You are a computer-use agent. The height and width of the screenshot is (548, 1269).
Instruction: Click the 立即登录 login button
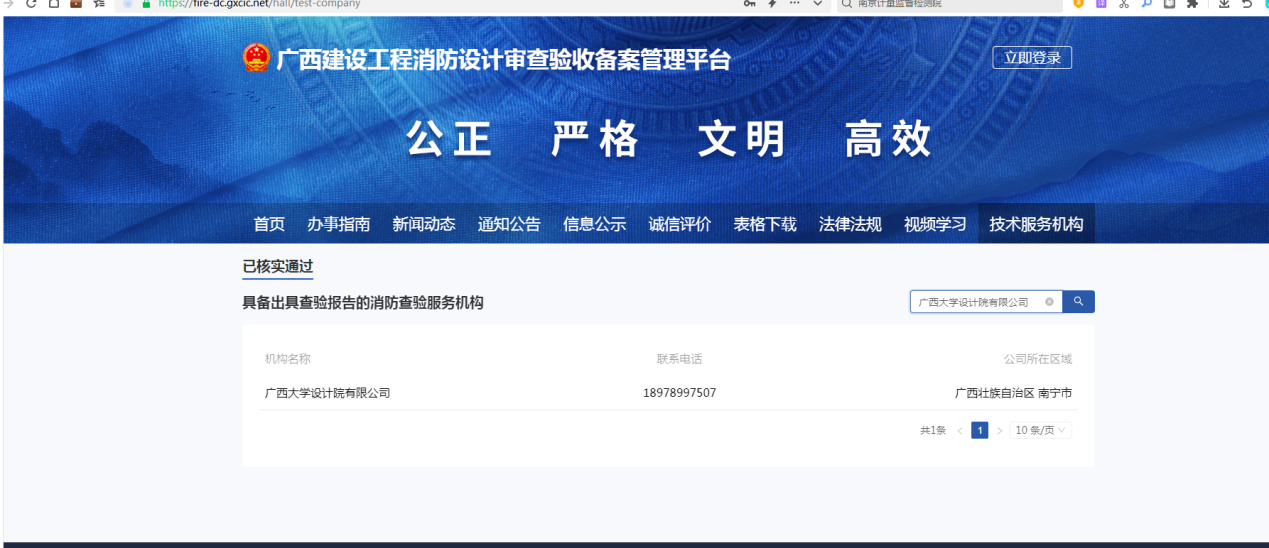(1032, 58)
